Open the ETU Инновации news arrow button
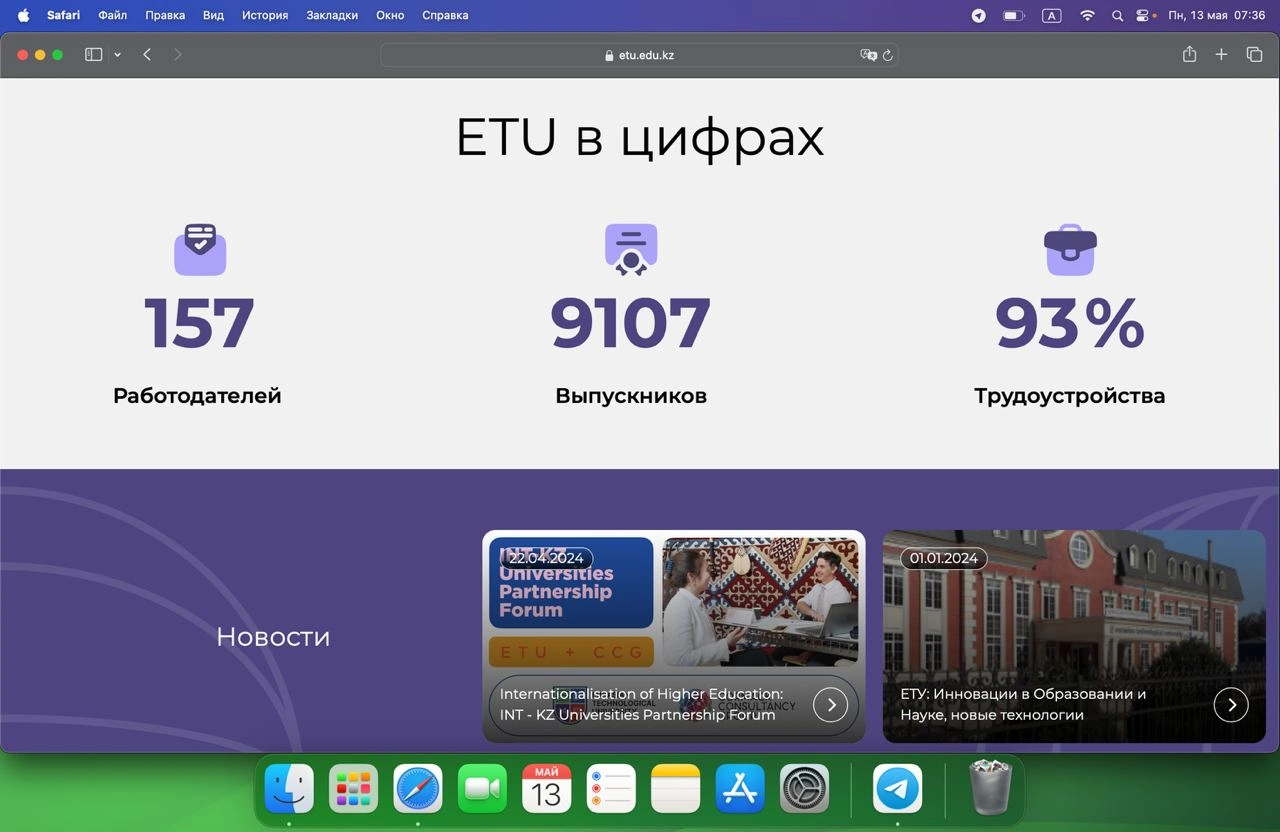This screenshot has width=1280, height=832. [1231, 705]
